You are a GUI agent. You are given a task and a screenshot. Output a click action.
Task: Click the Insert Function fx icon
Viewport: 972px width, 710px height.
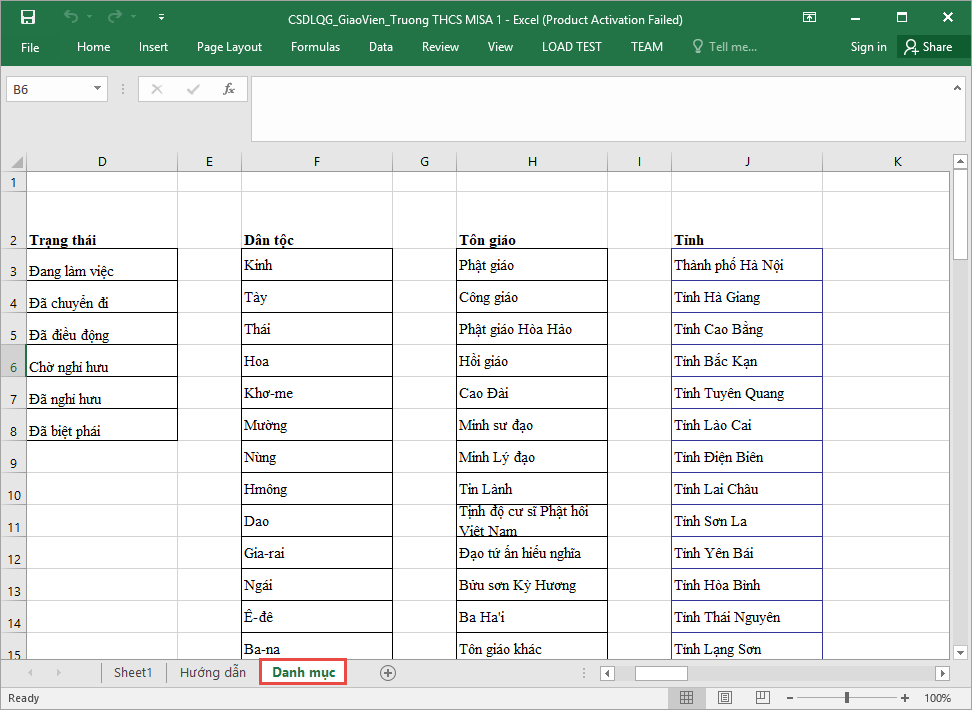[229, 89]
